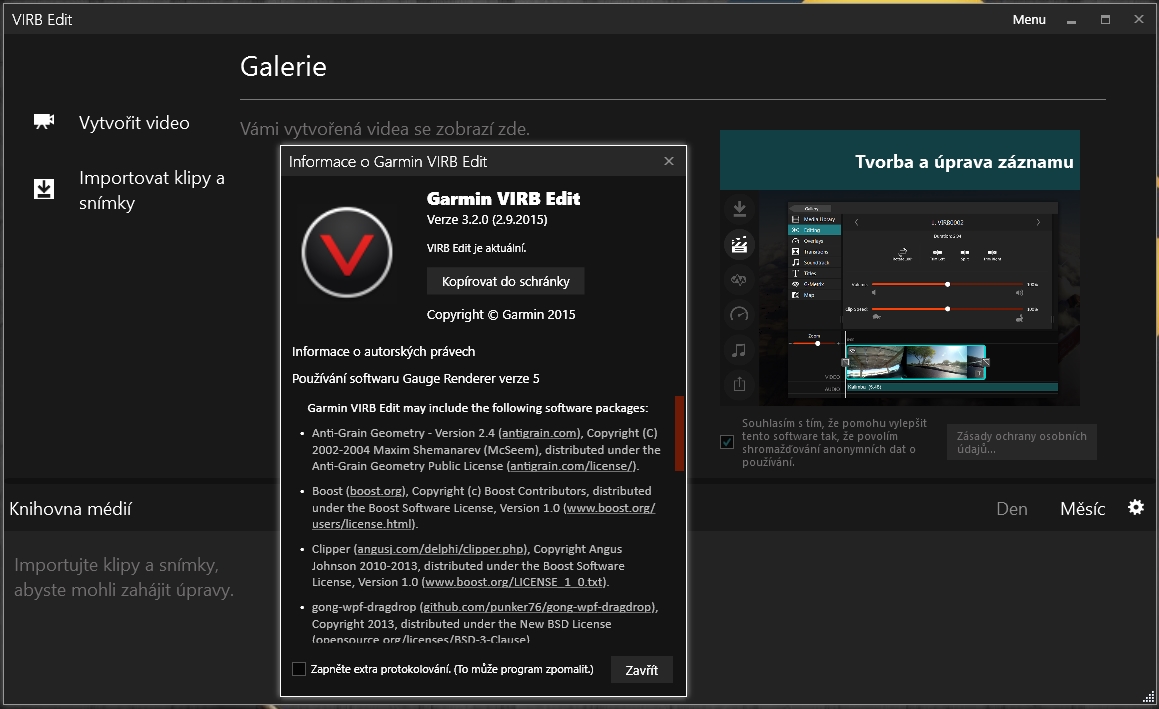Click Informace o autorských právech heading
This screenshot has height=709, width=1159.
tap(384, 352)
